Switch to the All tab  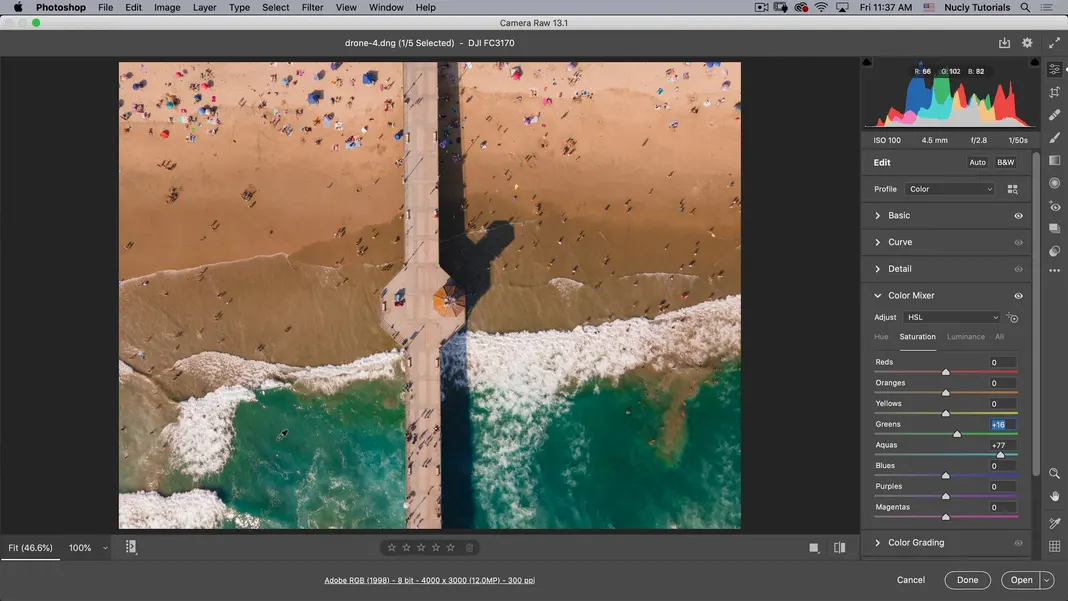pos(999,337)
